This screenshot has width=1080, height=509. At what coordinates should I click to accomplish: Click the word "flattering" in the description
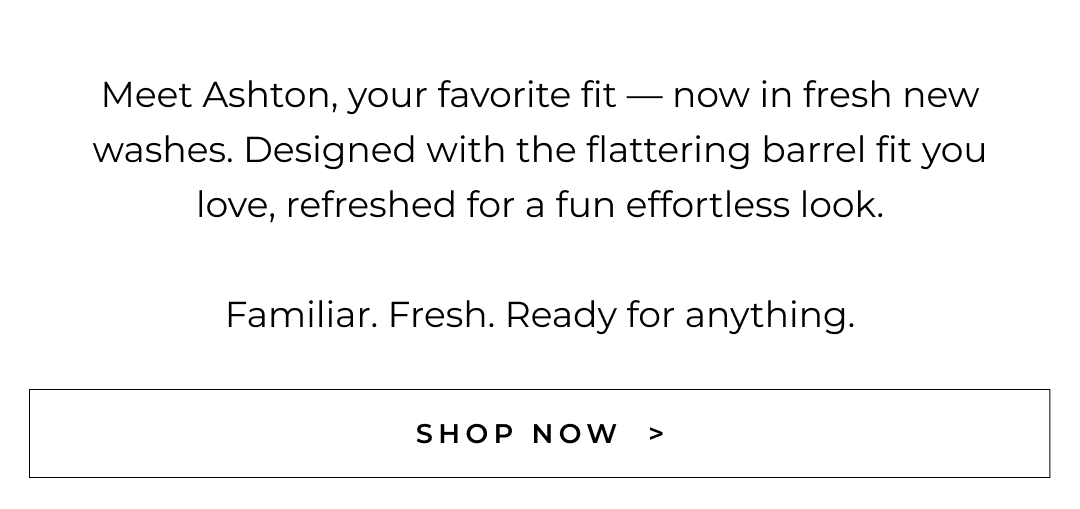(668, 150)
